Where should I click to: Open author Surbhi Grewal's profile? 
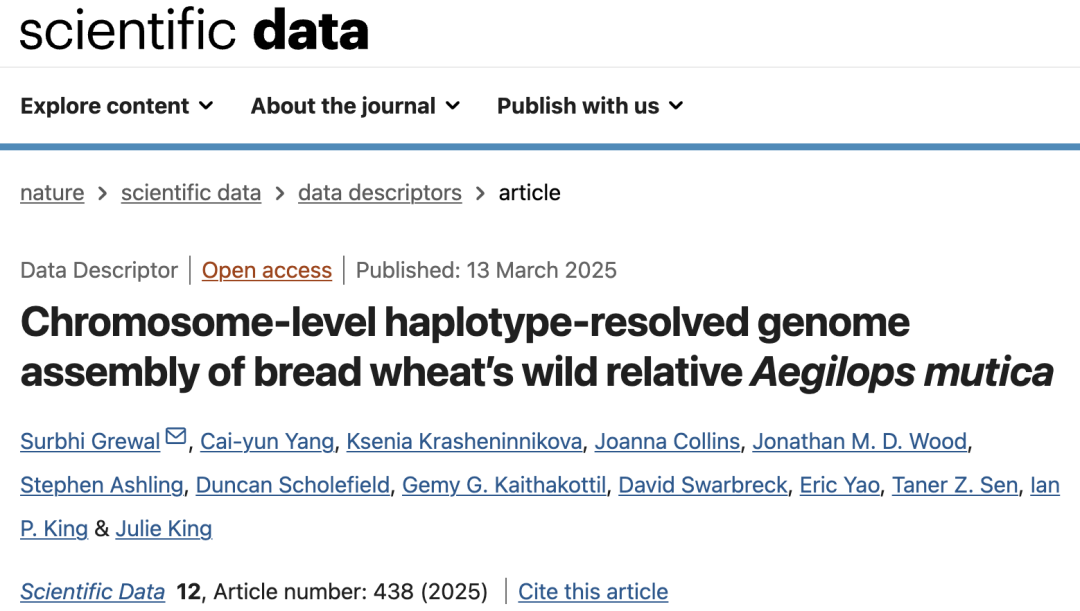[90, 441]
